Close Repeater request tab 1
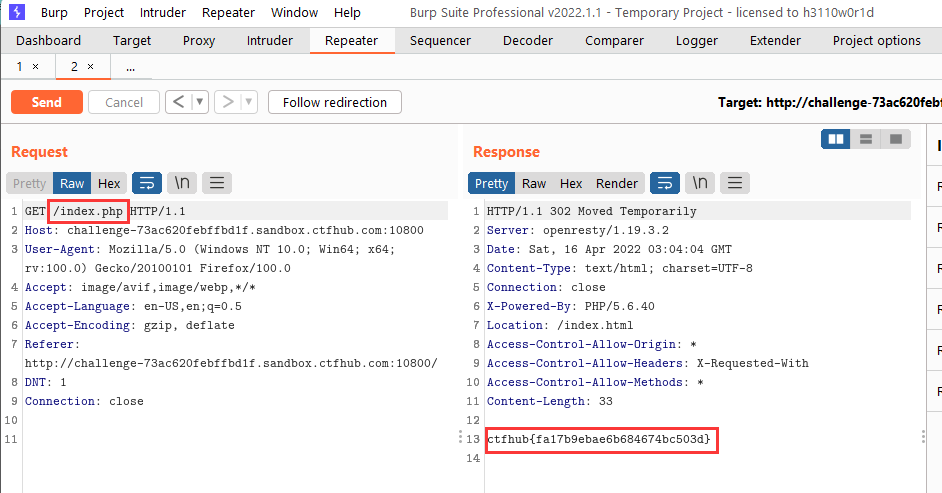 [35, 67]
